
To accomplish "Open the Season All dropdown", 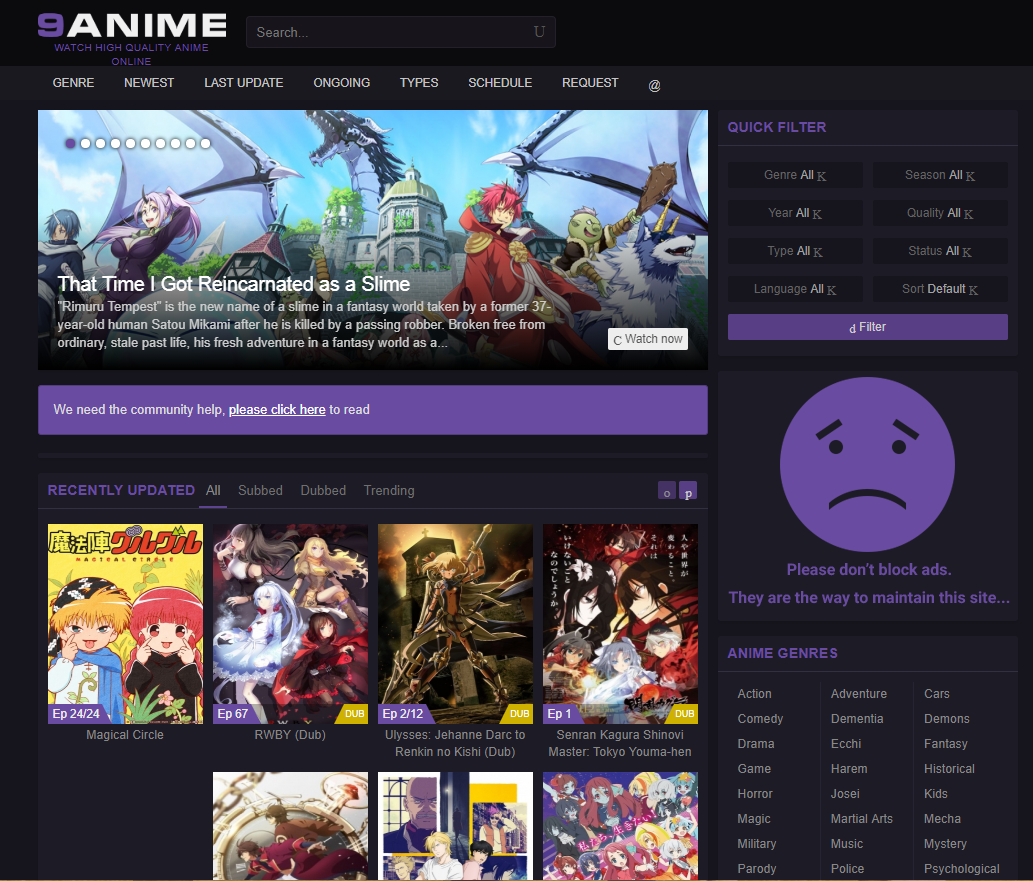I will click(940, 175).
